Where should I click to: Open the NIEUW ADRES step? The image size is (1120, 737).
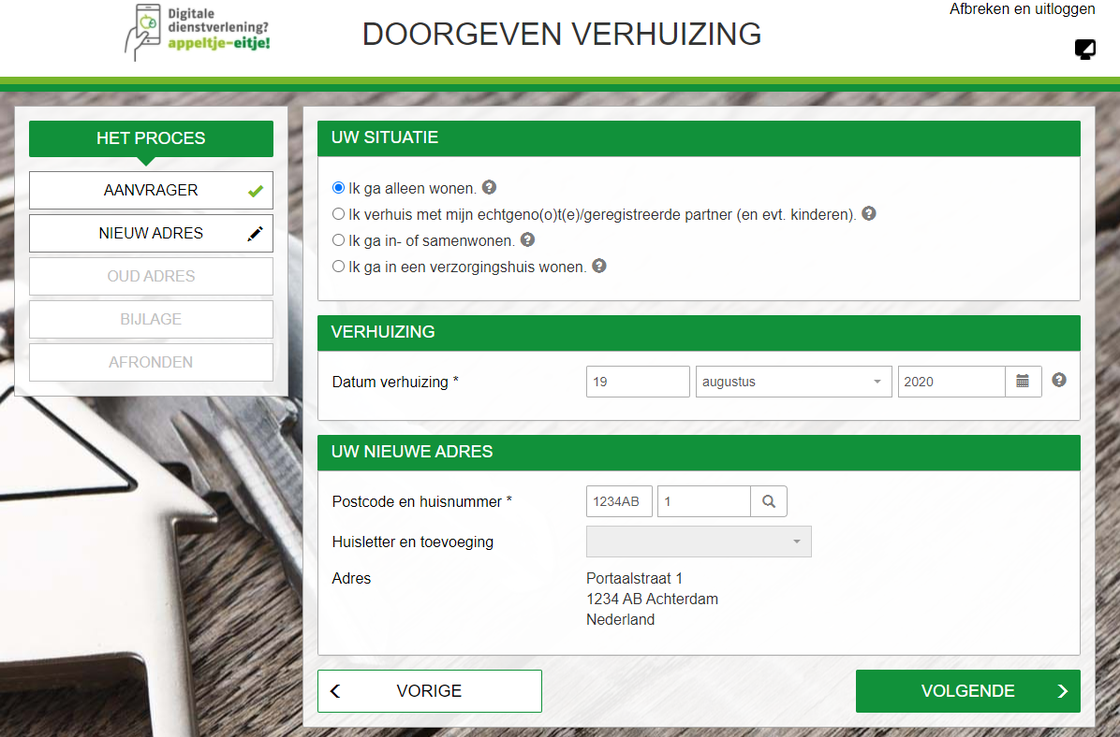click(151, 233)
